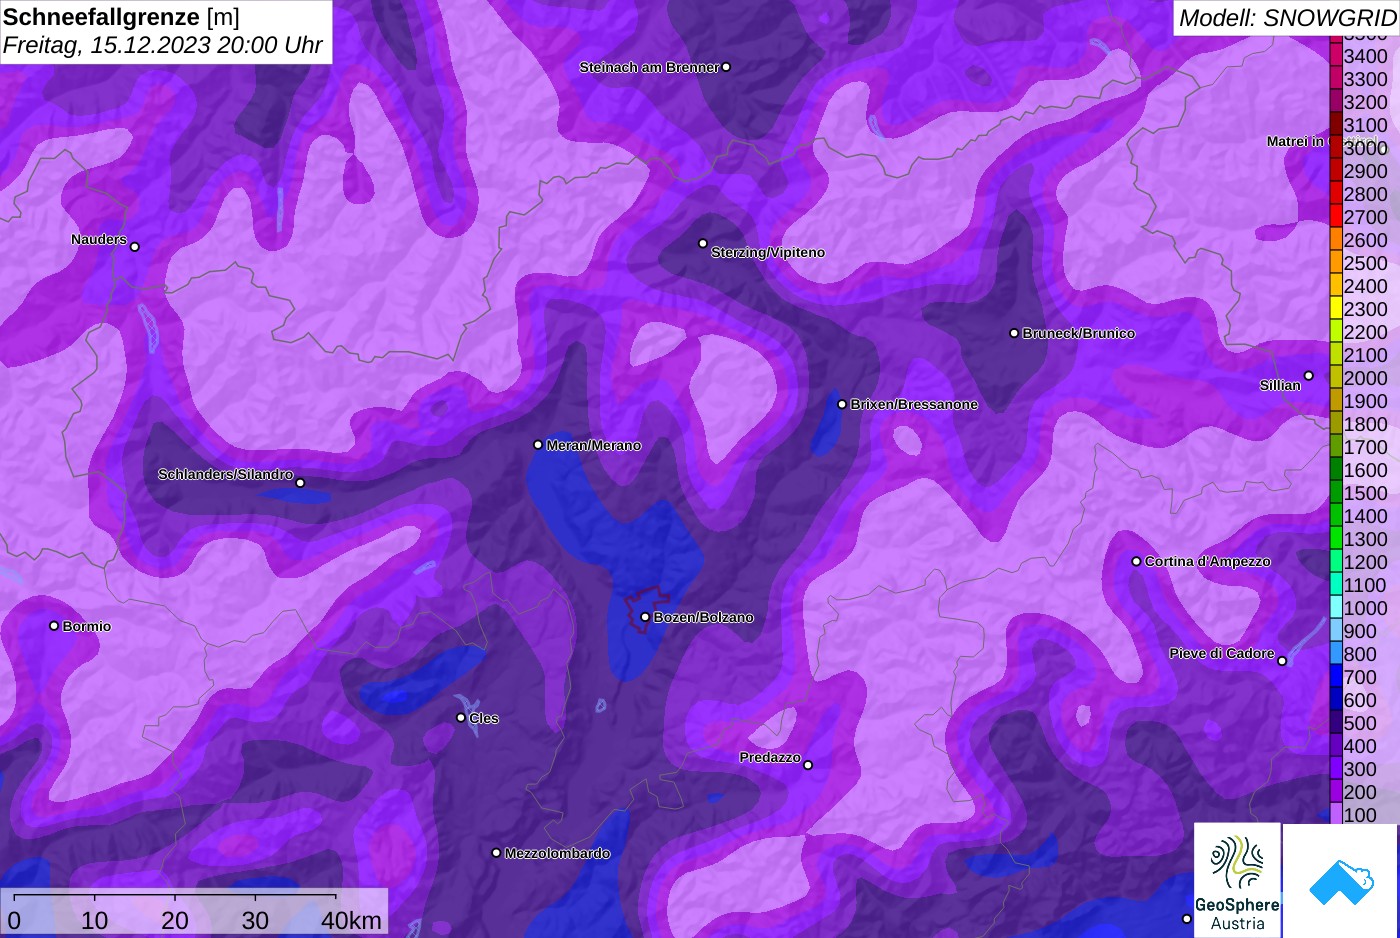Select the Steinach am Brenner marker dot
This screenshot has height=938, width=1400.
click(x=726, y=67)
